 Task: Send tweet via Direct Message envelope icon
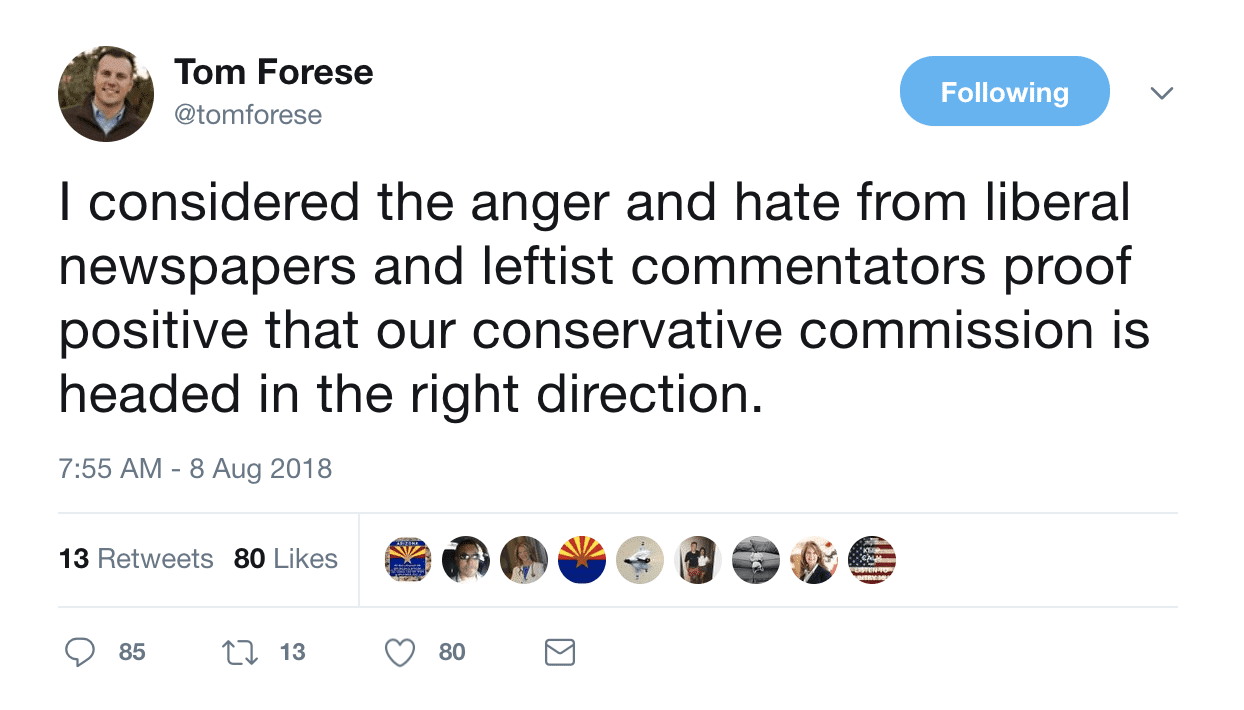click(559, 652)
